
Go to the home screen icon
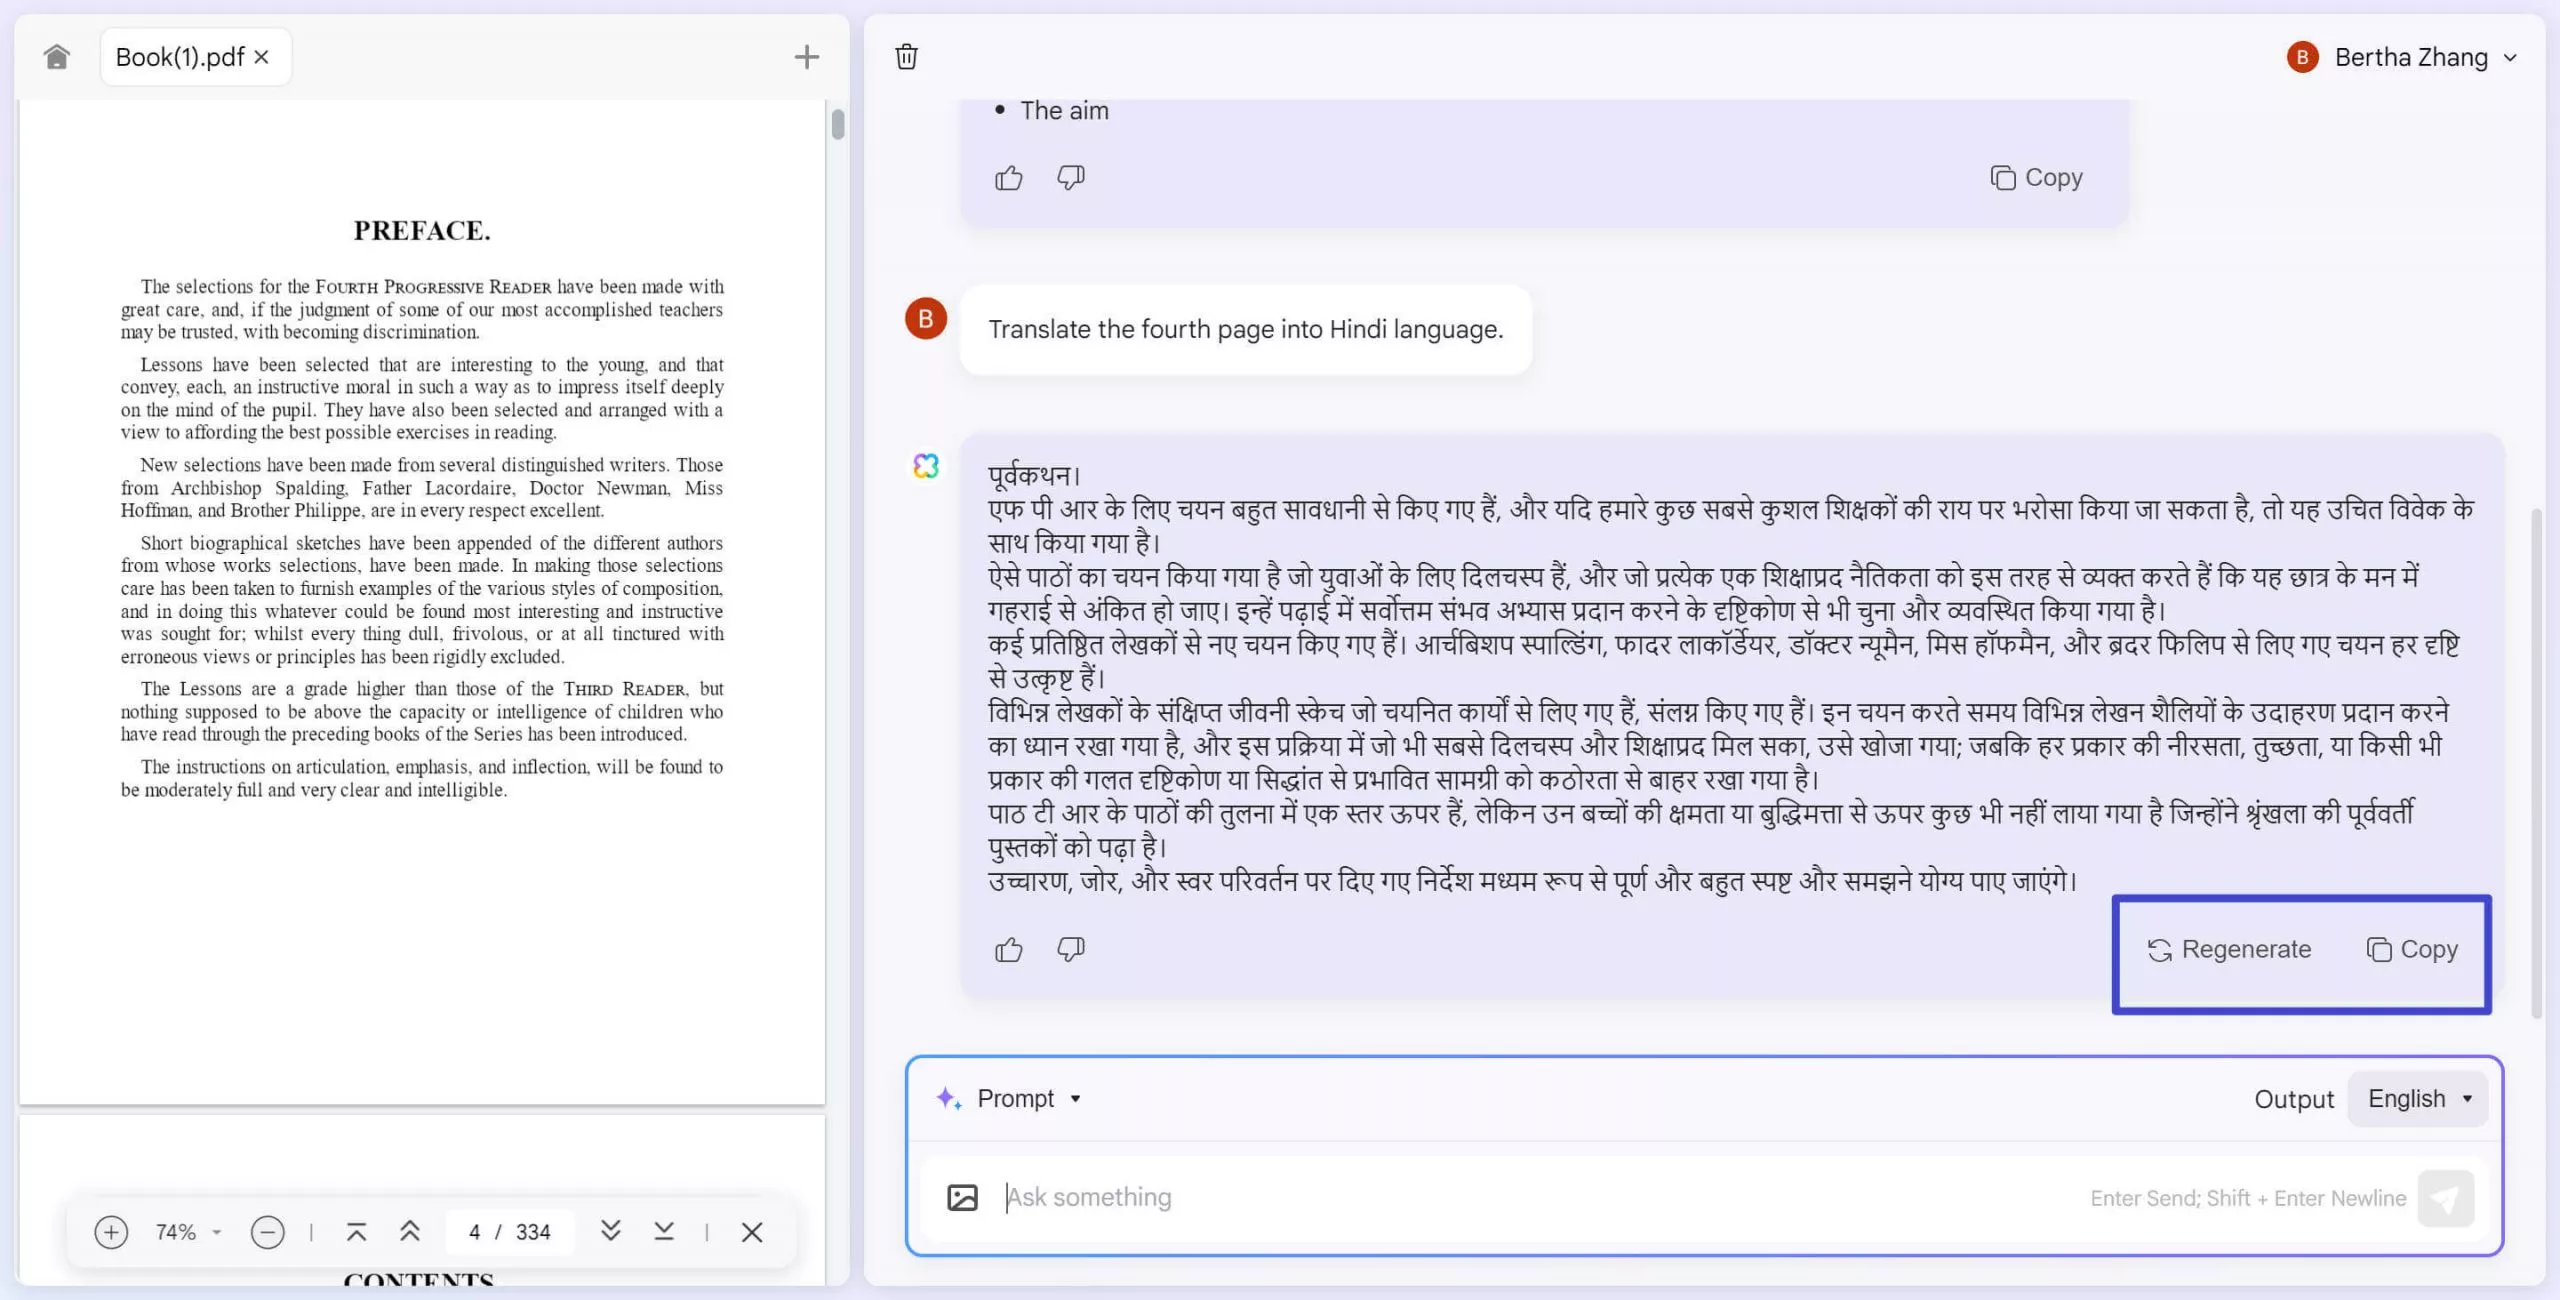57,57
